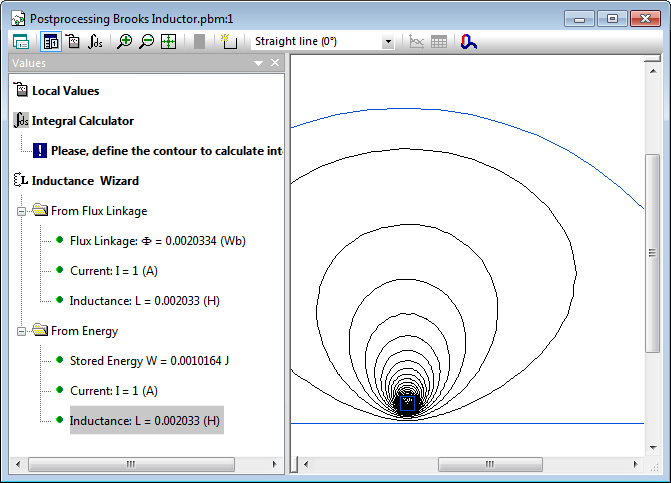Open the Integral Calculator toolbar icon
Viewport: 671px width, 483px height.
coord(95,41)
